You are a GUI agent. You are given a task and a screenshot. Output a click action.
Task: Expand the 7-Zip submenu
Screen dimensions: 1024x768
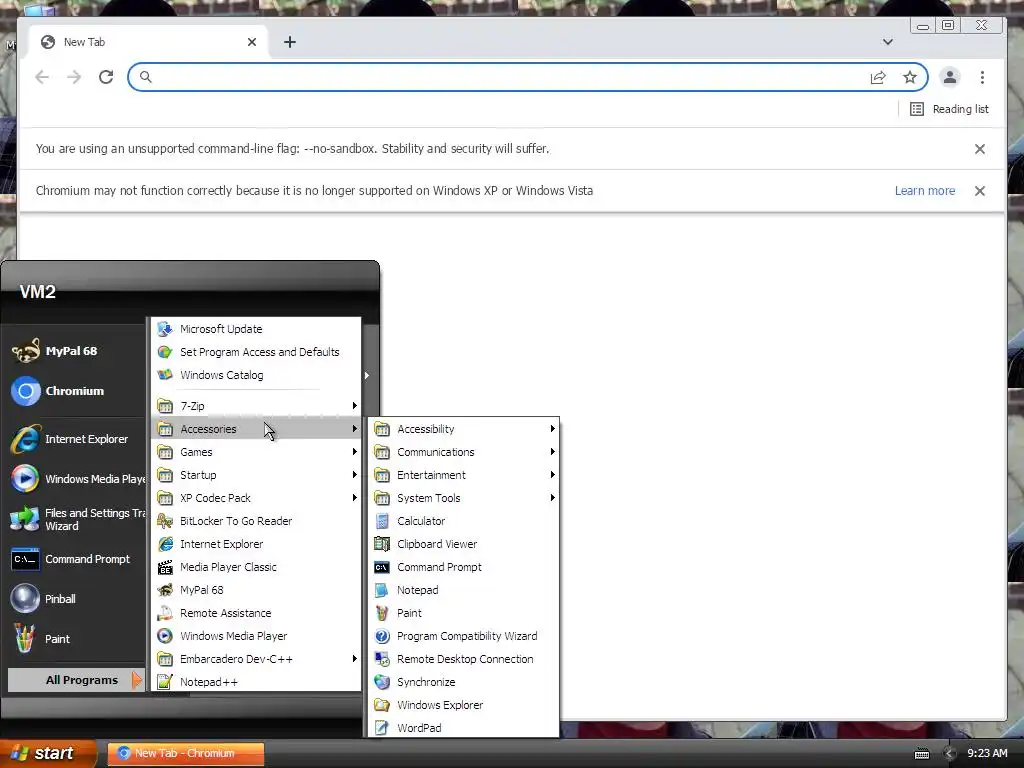point(256,406)
